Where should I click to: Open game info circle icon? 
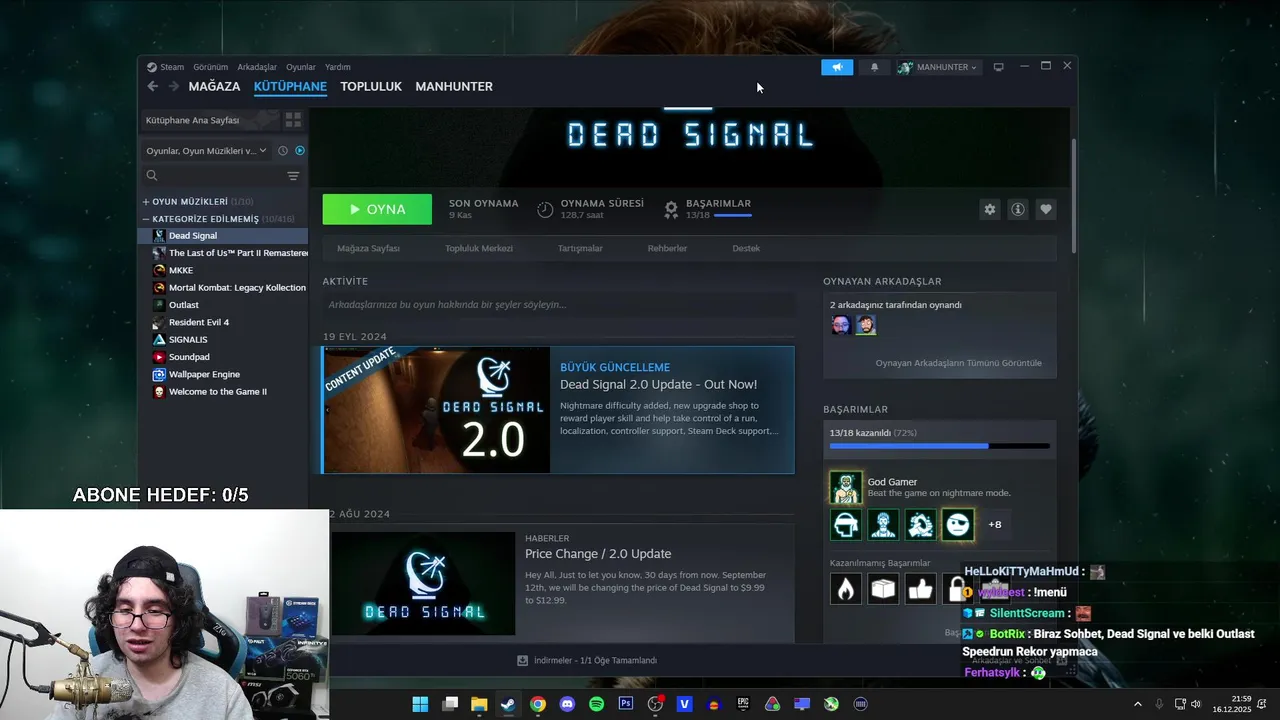click(x=1018, y=209)
